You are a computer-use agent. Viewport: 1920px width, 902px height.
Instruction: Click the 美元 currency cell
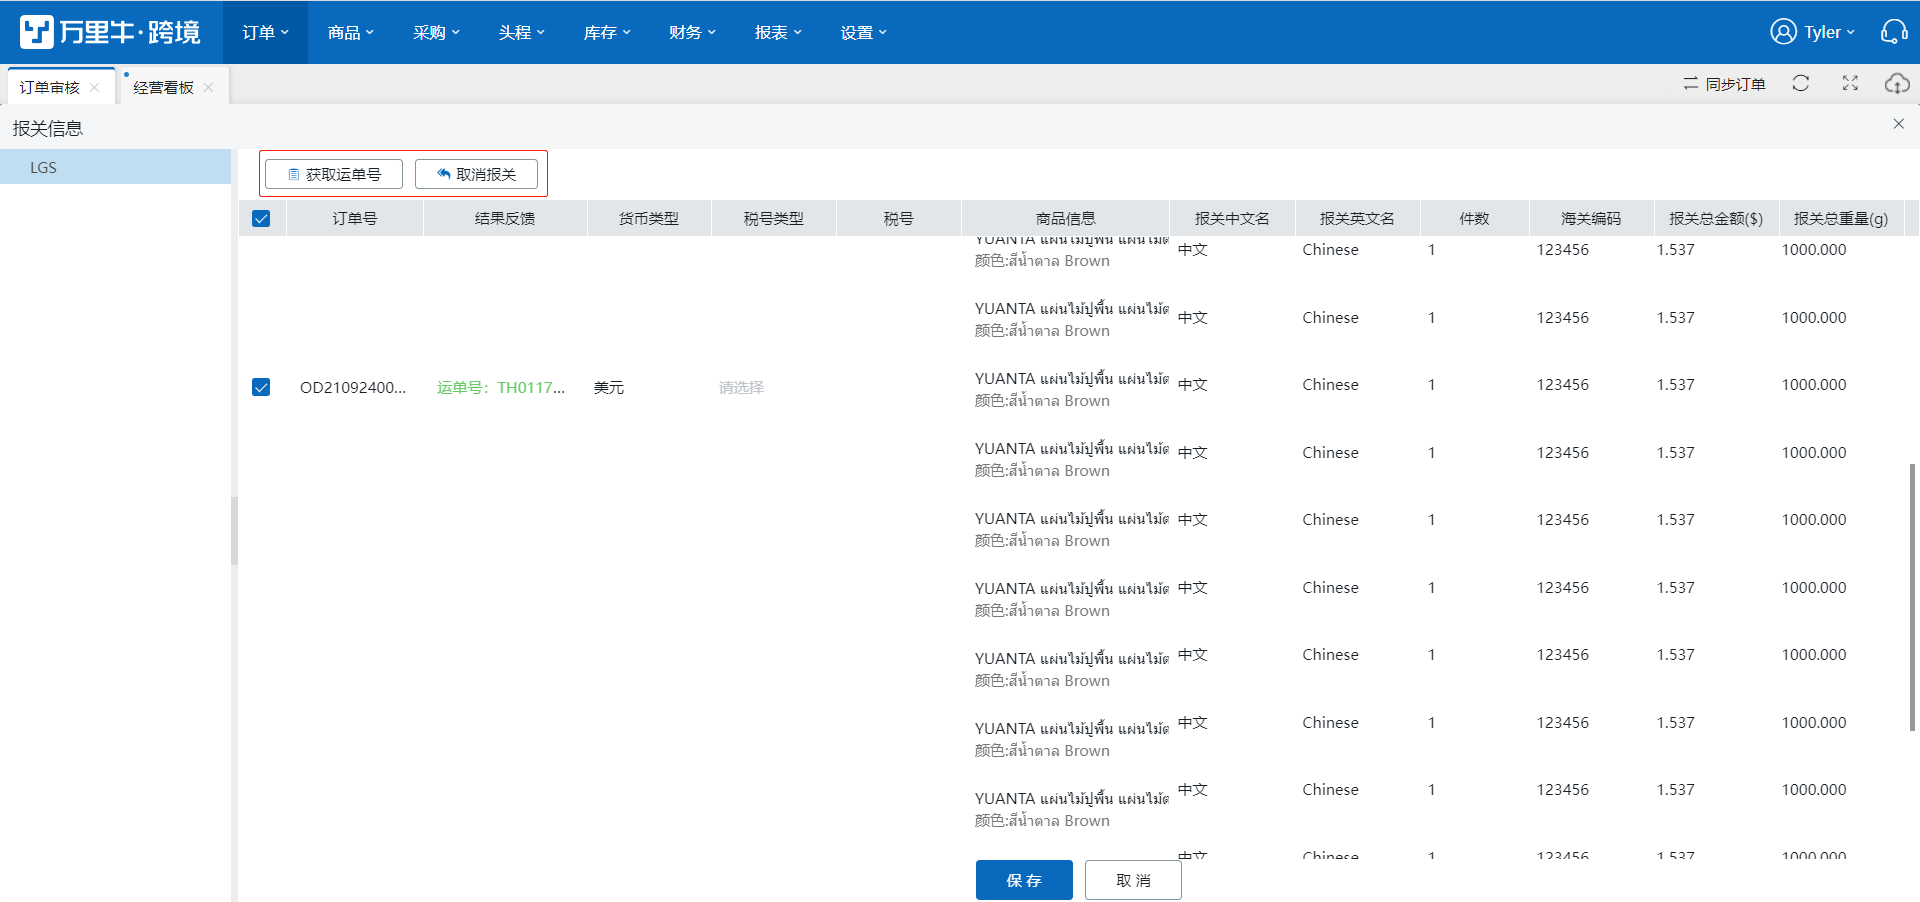pyautogui.click(x=609, y=387)
